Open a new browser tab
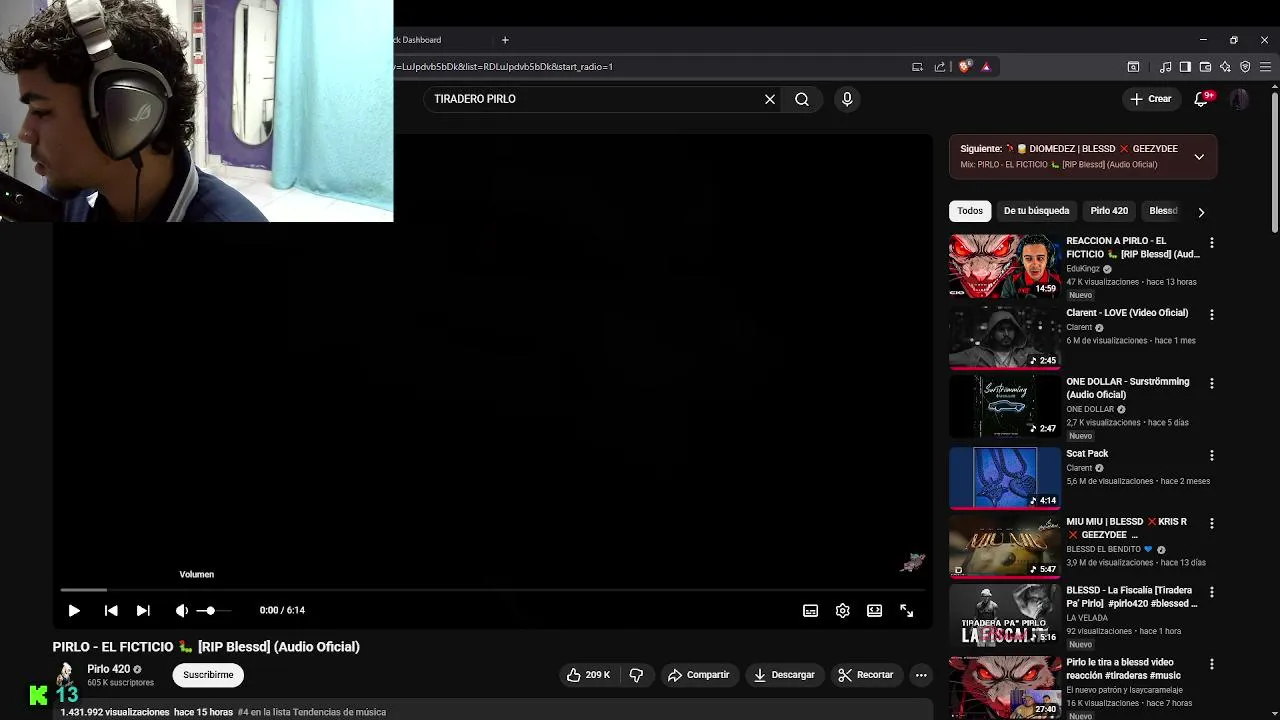 (505, 40)
